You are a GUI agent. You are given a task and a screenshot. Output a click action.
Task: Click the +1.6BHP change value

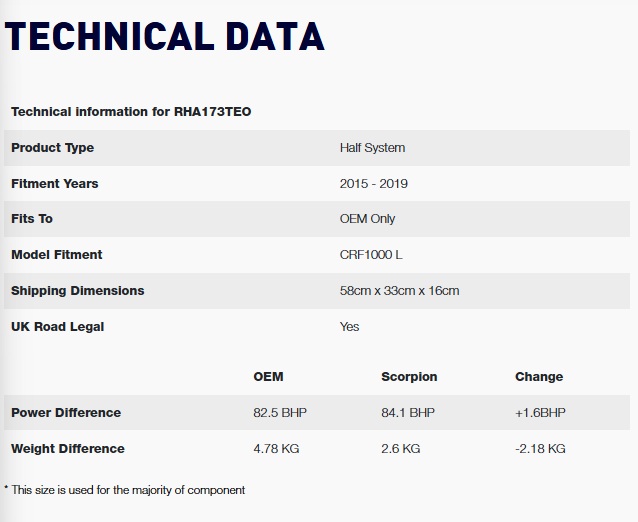[540, 413]
